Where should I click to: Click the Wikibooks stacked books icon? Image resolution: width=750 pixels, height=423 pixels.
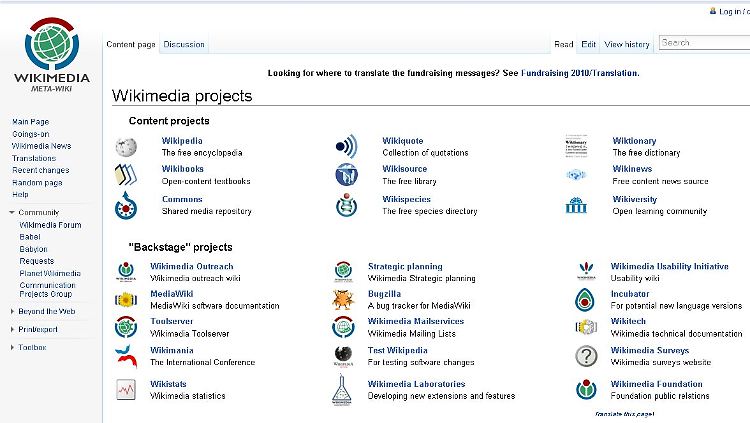tap(125, 175)
